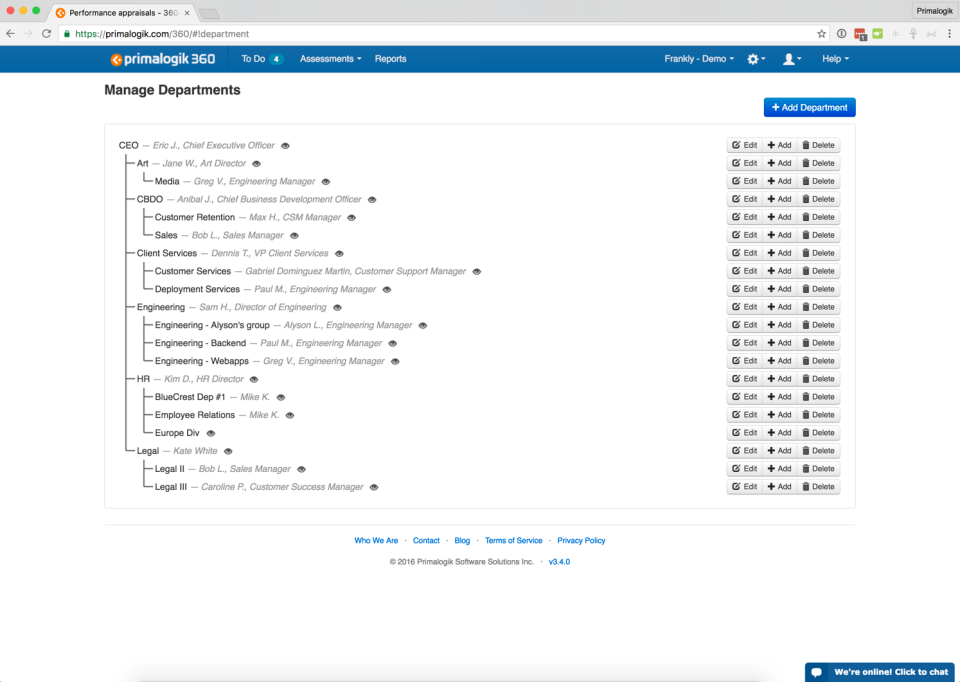Screen dimensions: 960x682
Task: Open the chat bubble widget
Action: tap(880, 672)
